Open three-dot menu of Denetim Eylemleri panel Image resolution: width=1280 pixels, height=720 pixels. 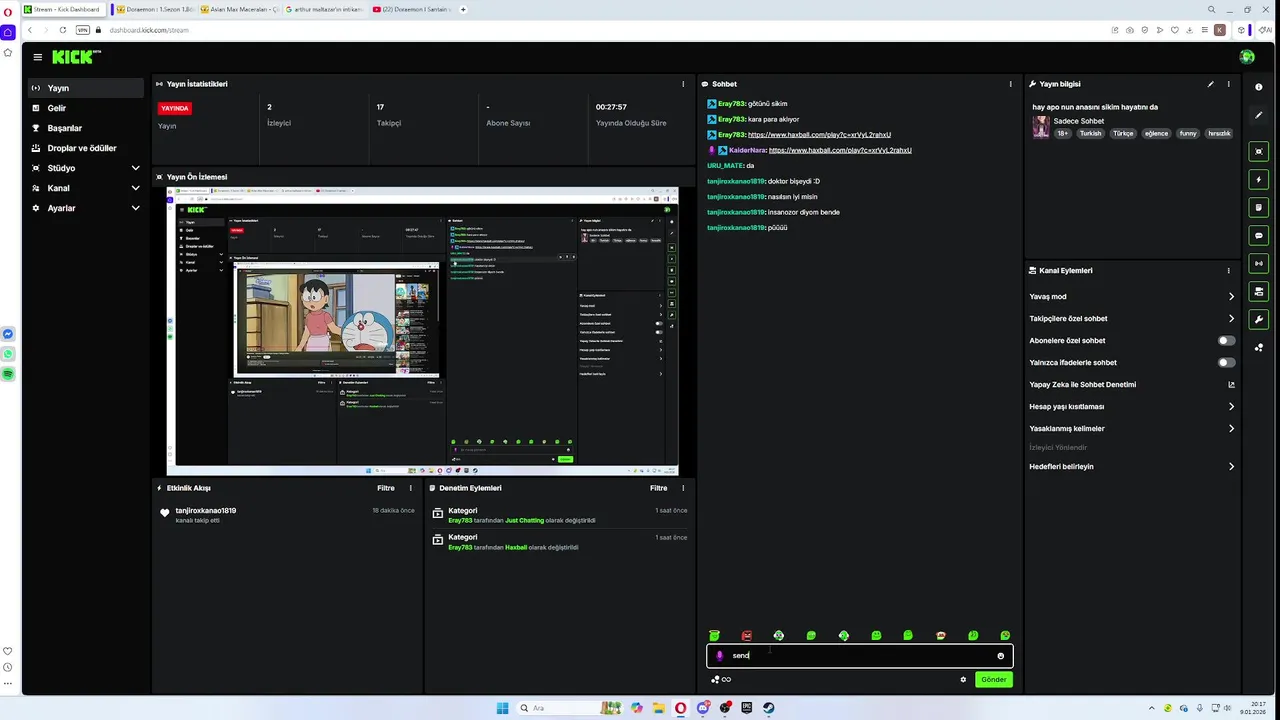click(x=683, y=488)
